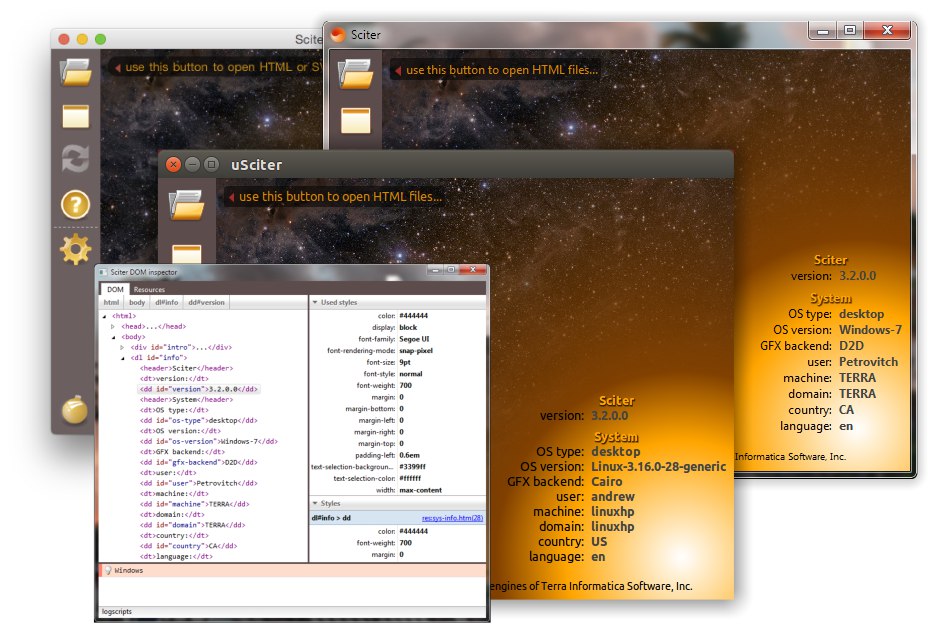Select the dl#info breadcrumb item
The image size is (937, 636).
pos(167,302)
